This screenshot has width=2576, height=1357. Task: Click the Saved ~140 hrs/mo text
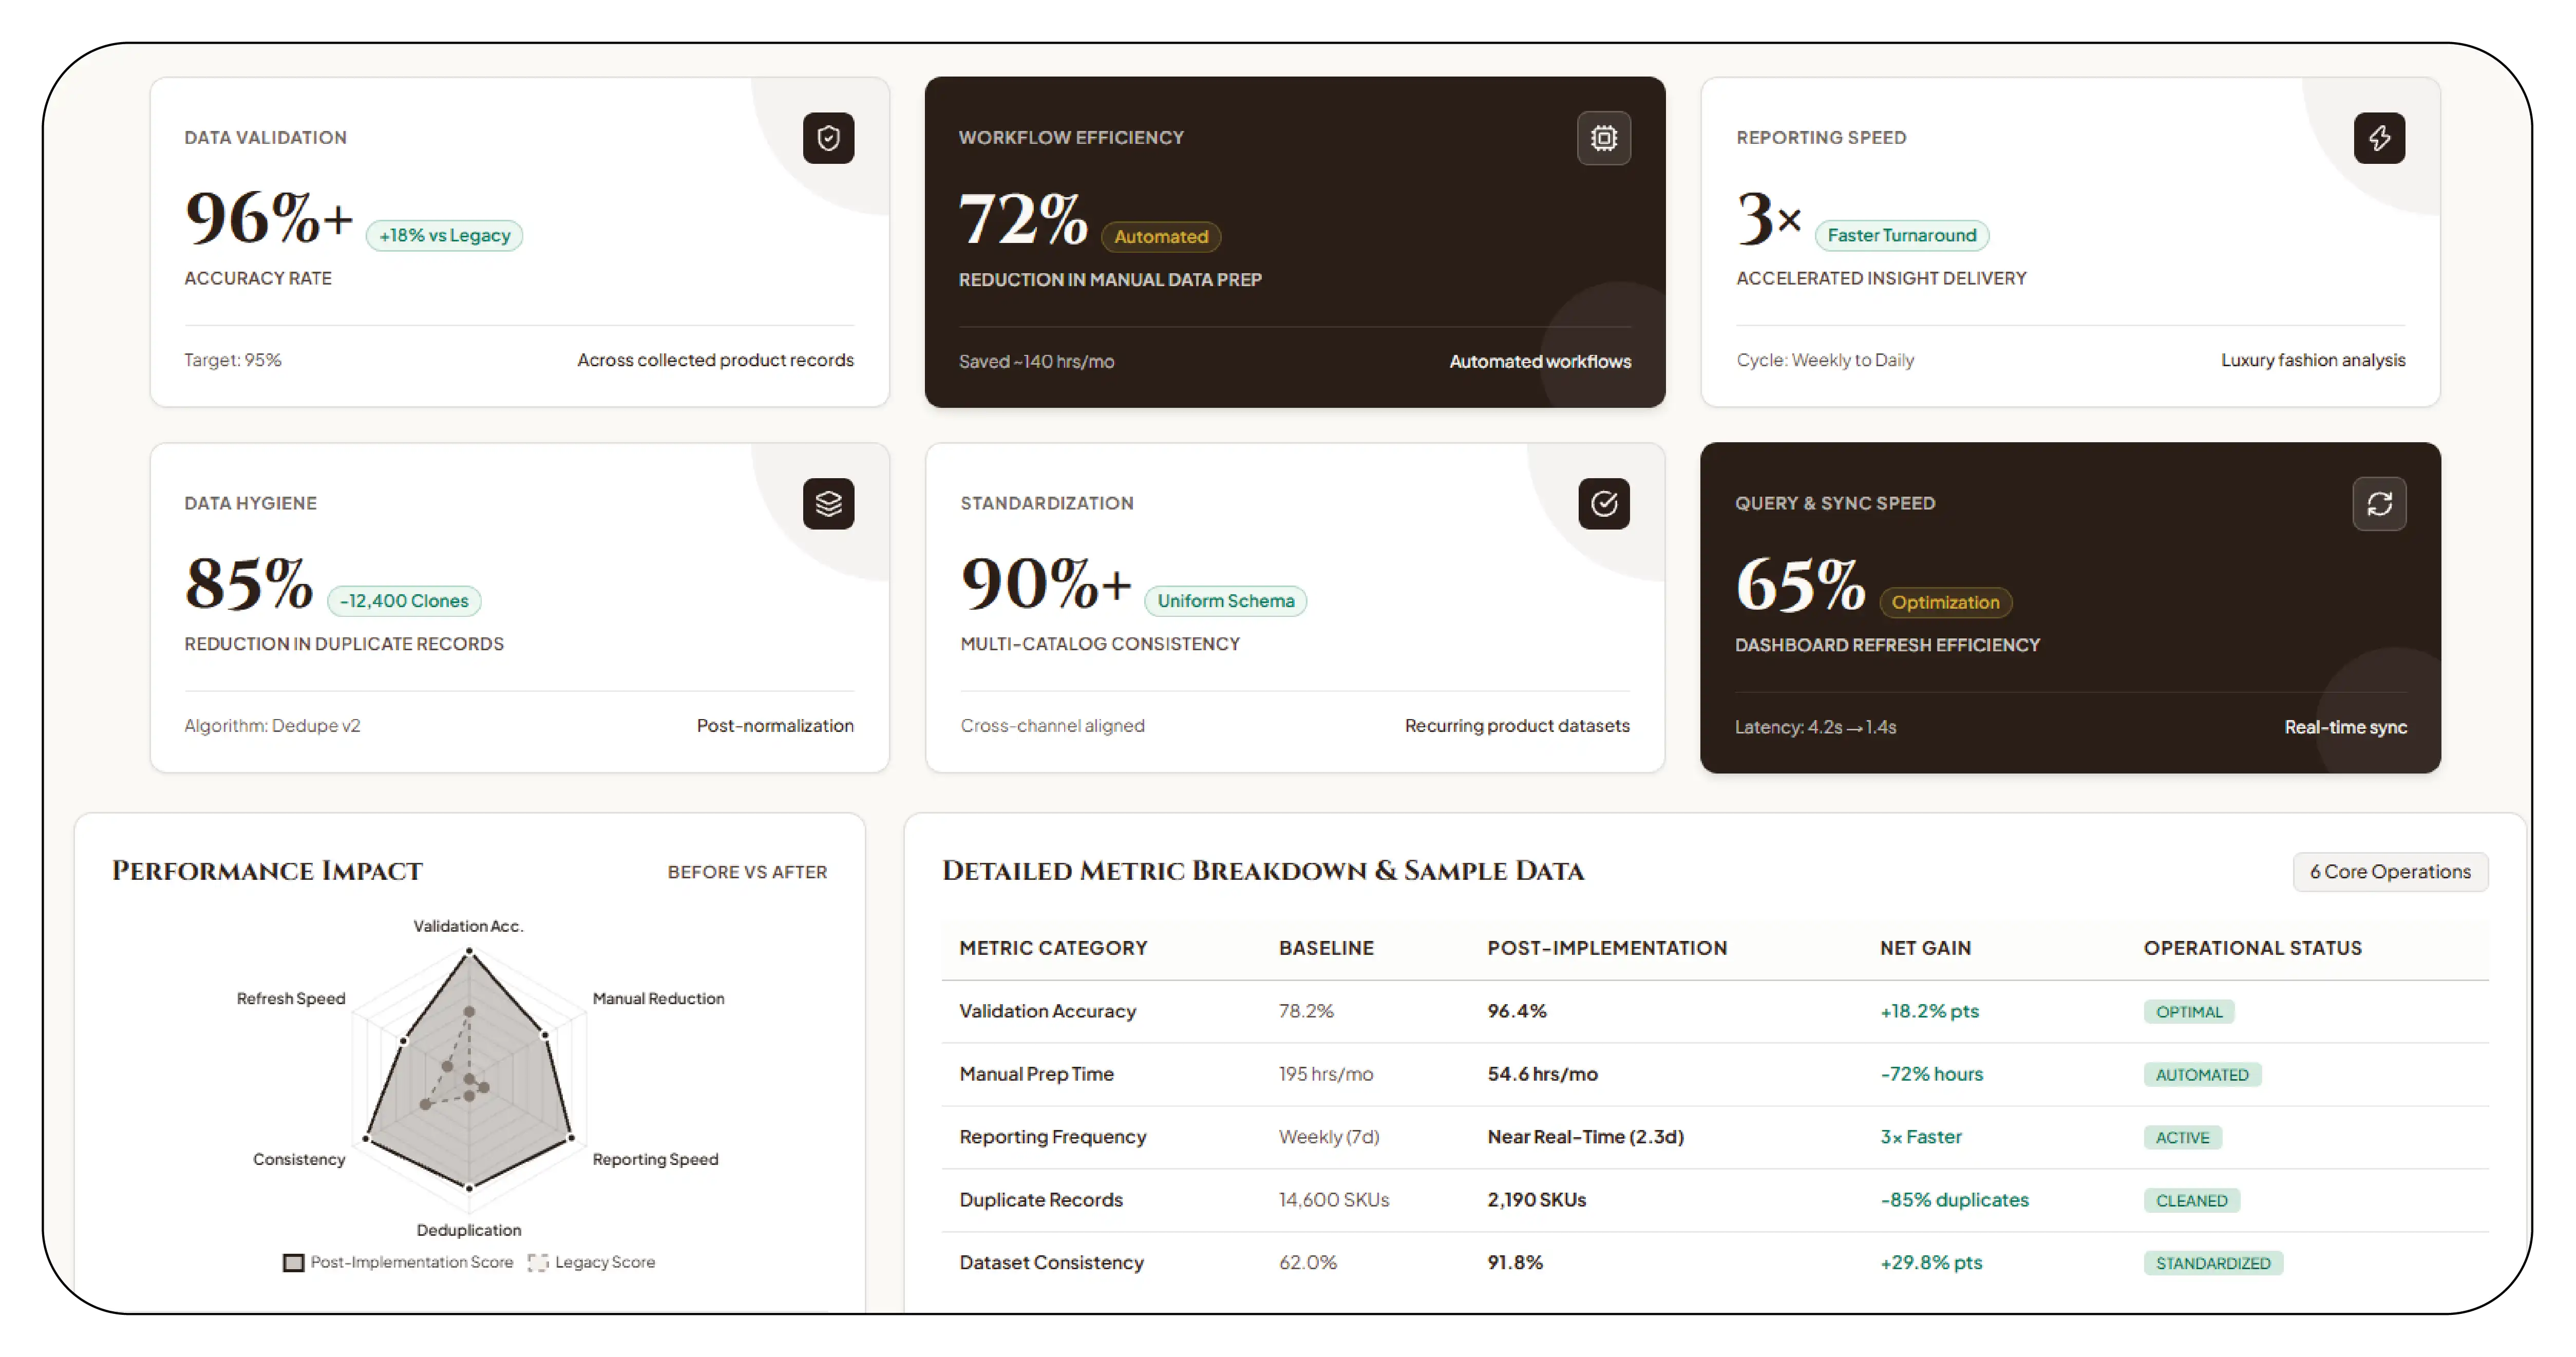click(x=1036, y=361)
